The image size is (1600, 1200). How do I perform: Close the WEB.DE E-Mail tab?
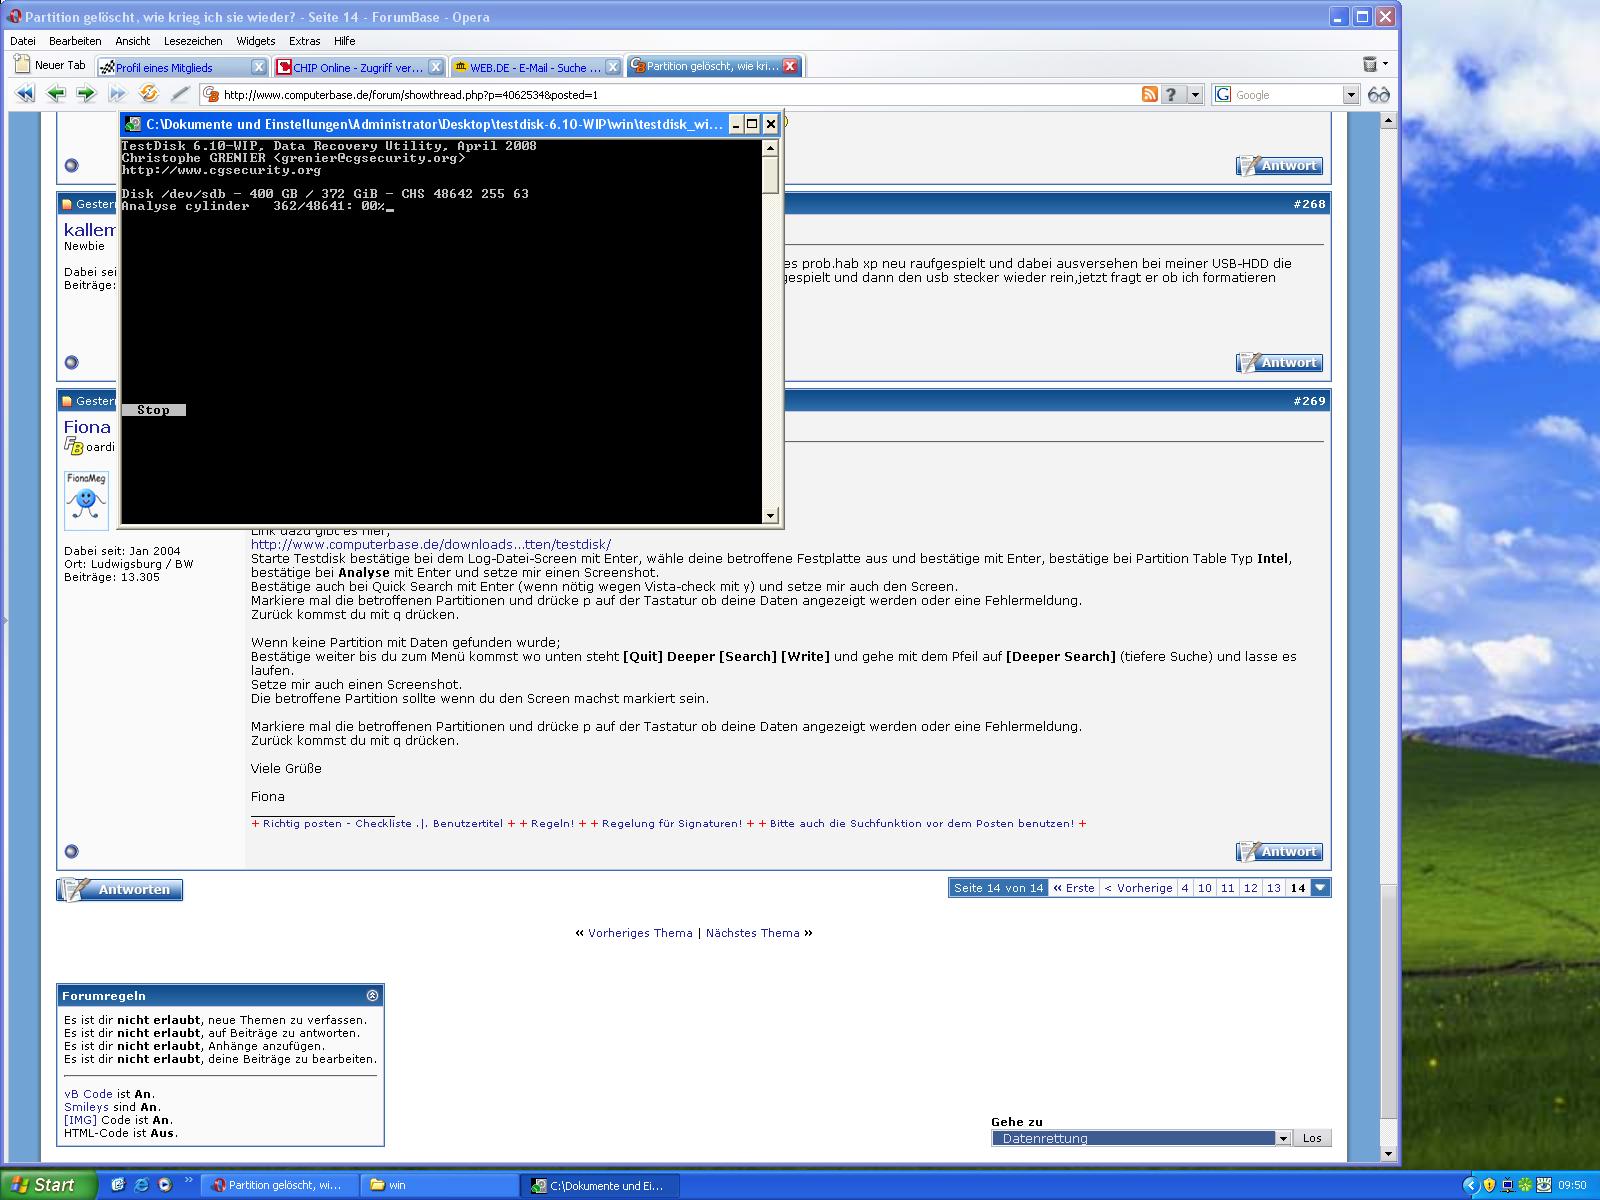coord(612,67)
